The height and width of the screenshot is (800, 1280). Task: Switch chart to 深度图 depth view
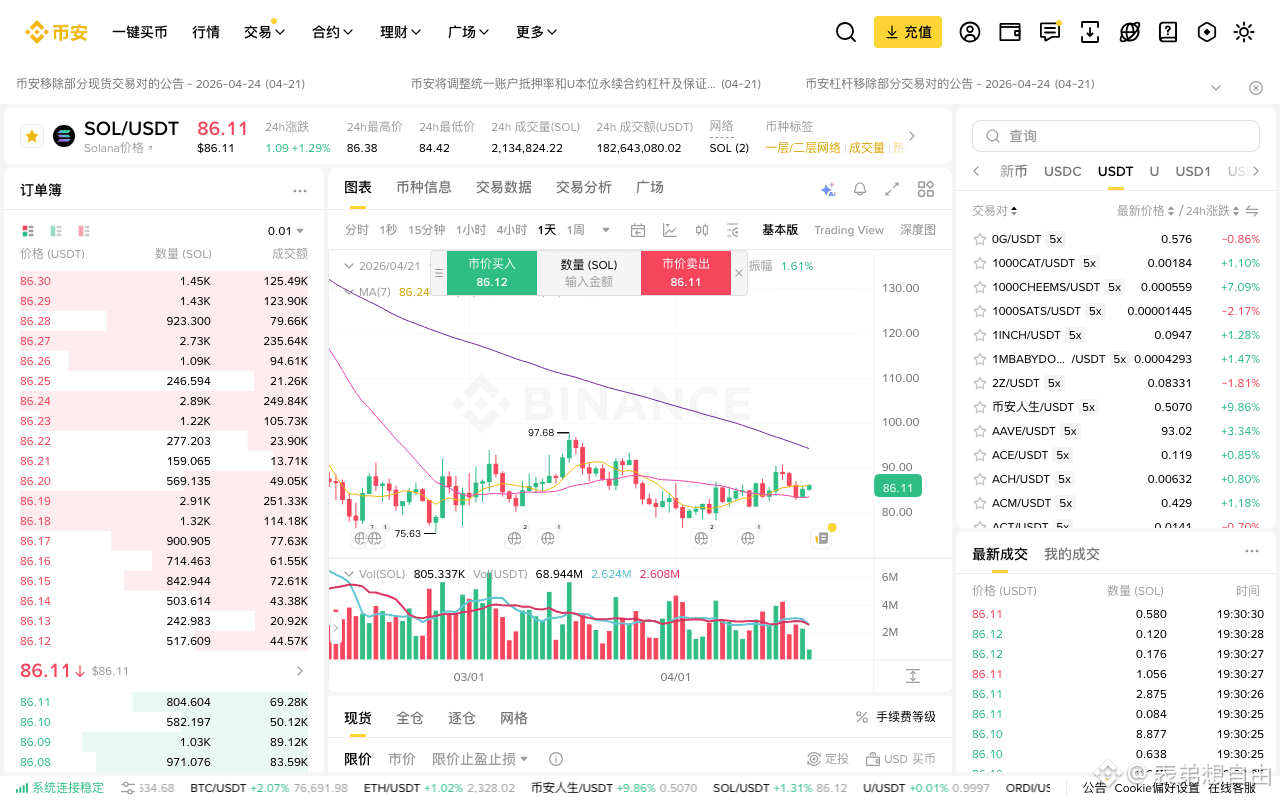pyautogui.click(x=918, y=230)
